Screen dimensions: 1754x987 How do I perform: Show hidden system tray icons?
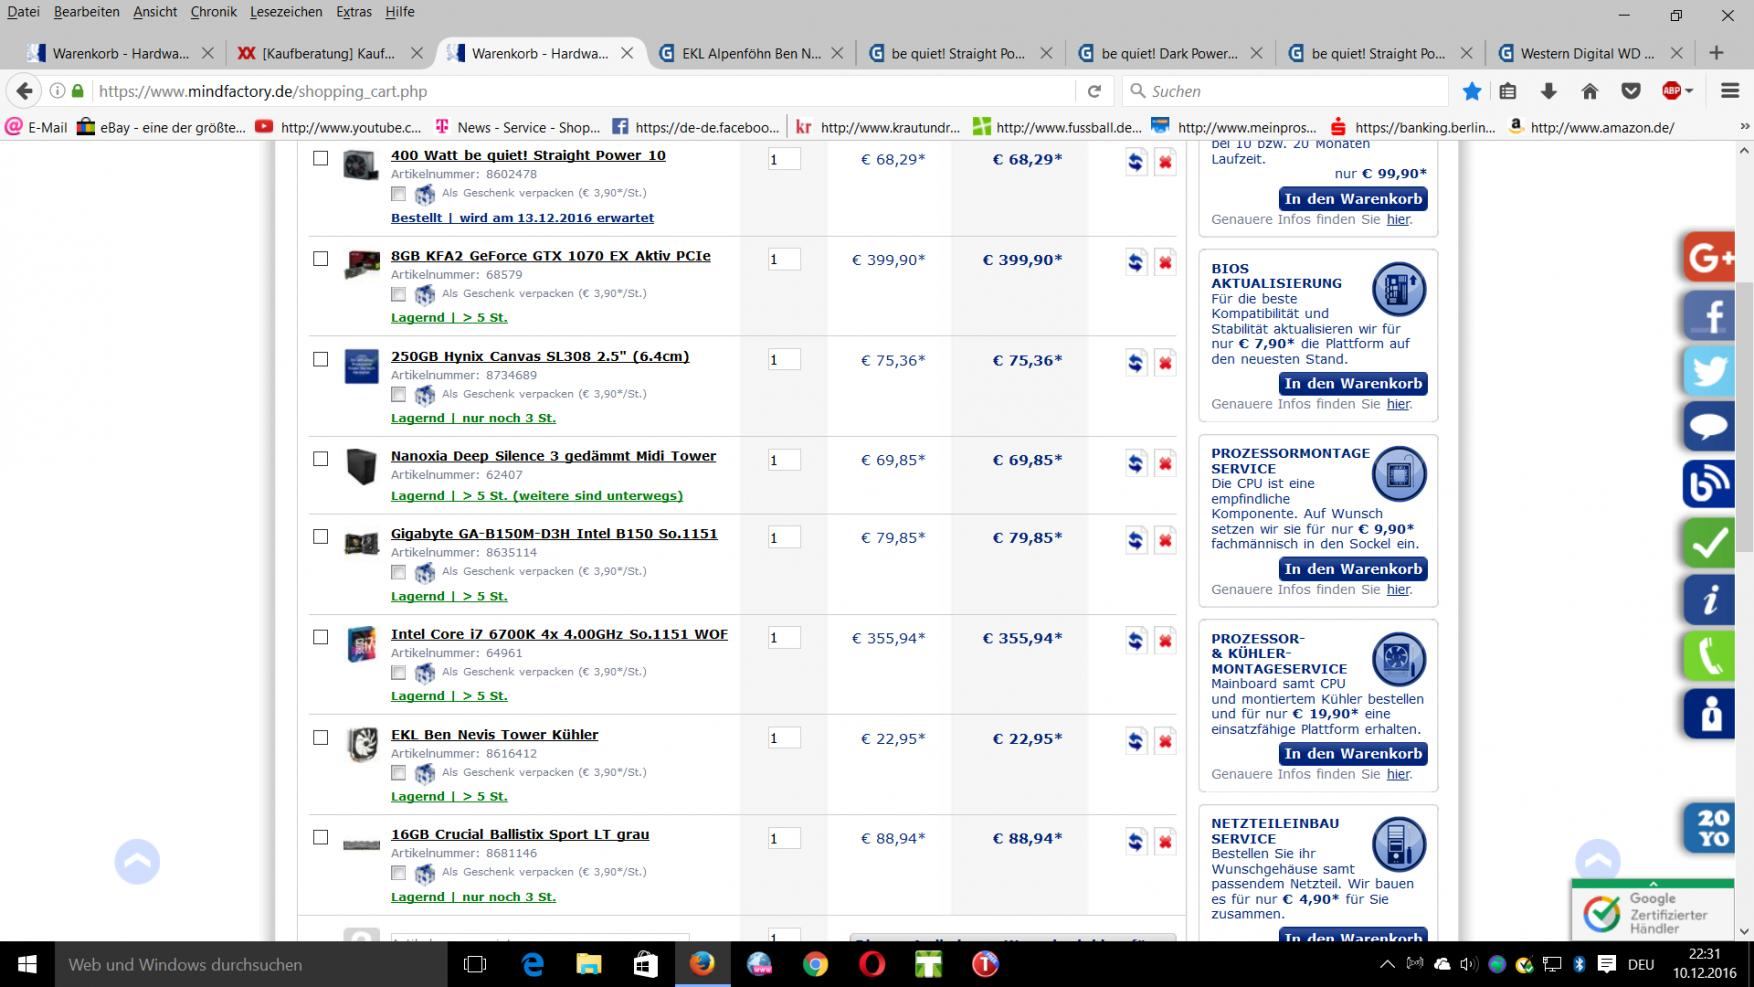1387,965
